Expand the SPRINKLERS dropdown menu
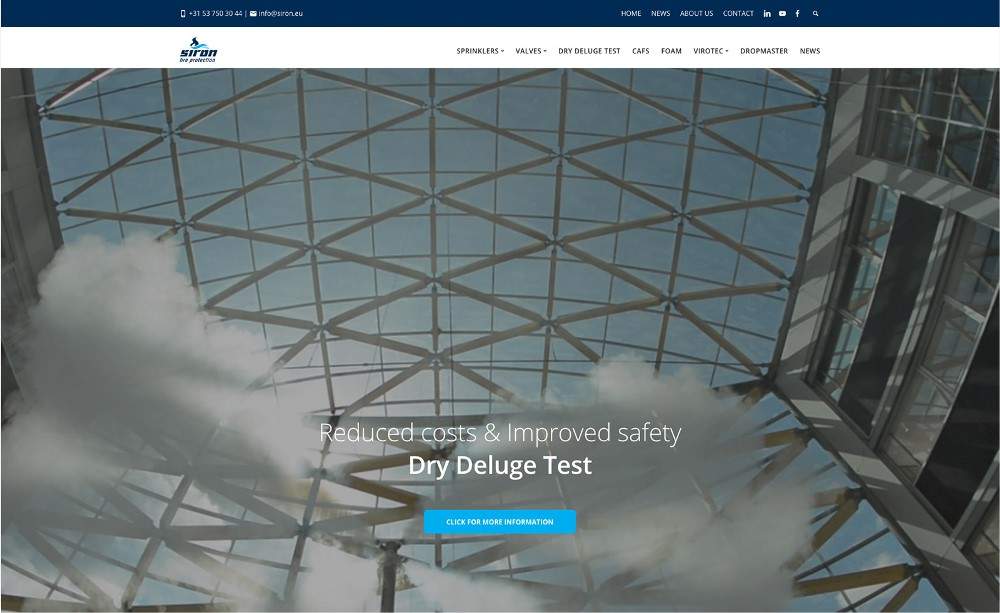Image resolution: width=1000 pixels, height=613 pixels. [x=480, y=50]
